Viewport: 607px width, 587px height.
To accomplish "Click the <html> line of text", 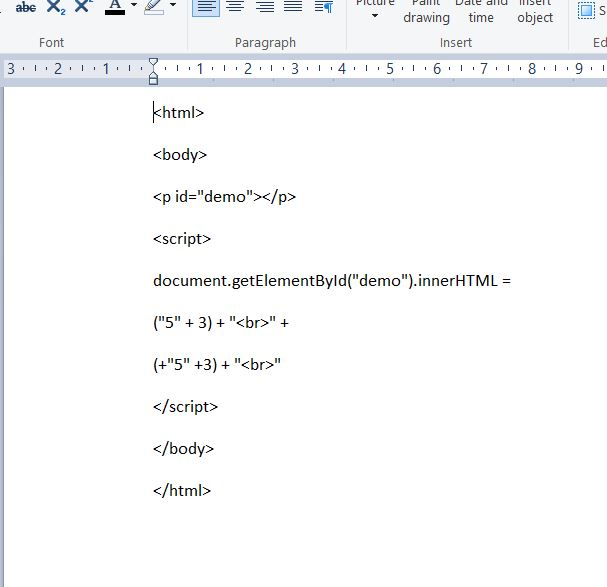I will pyautogui.click(x=178, y=113).
